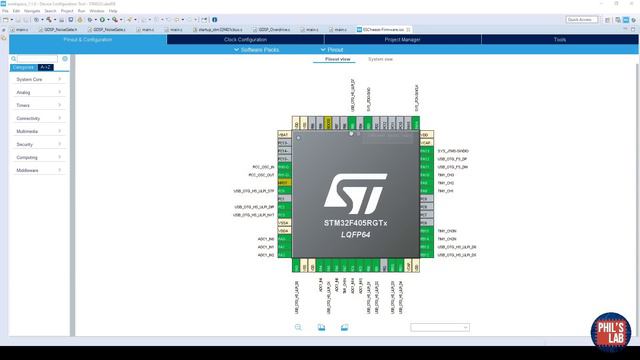Switch to System view

click(x=380, y=59)
